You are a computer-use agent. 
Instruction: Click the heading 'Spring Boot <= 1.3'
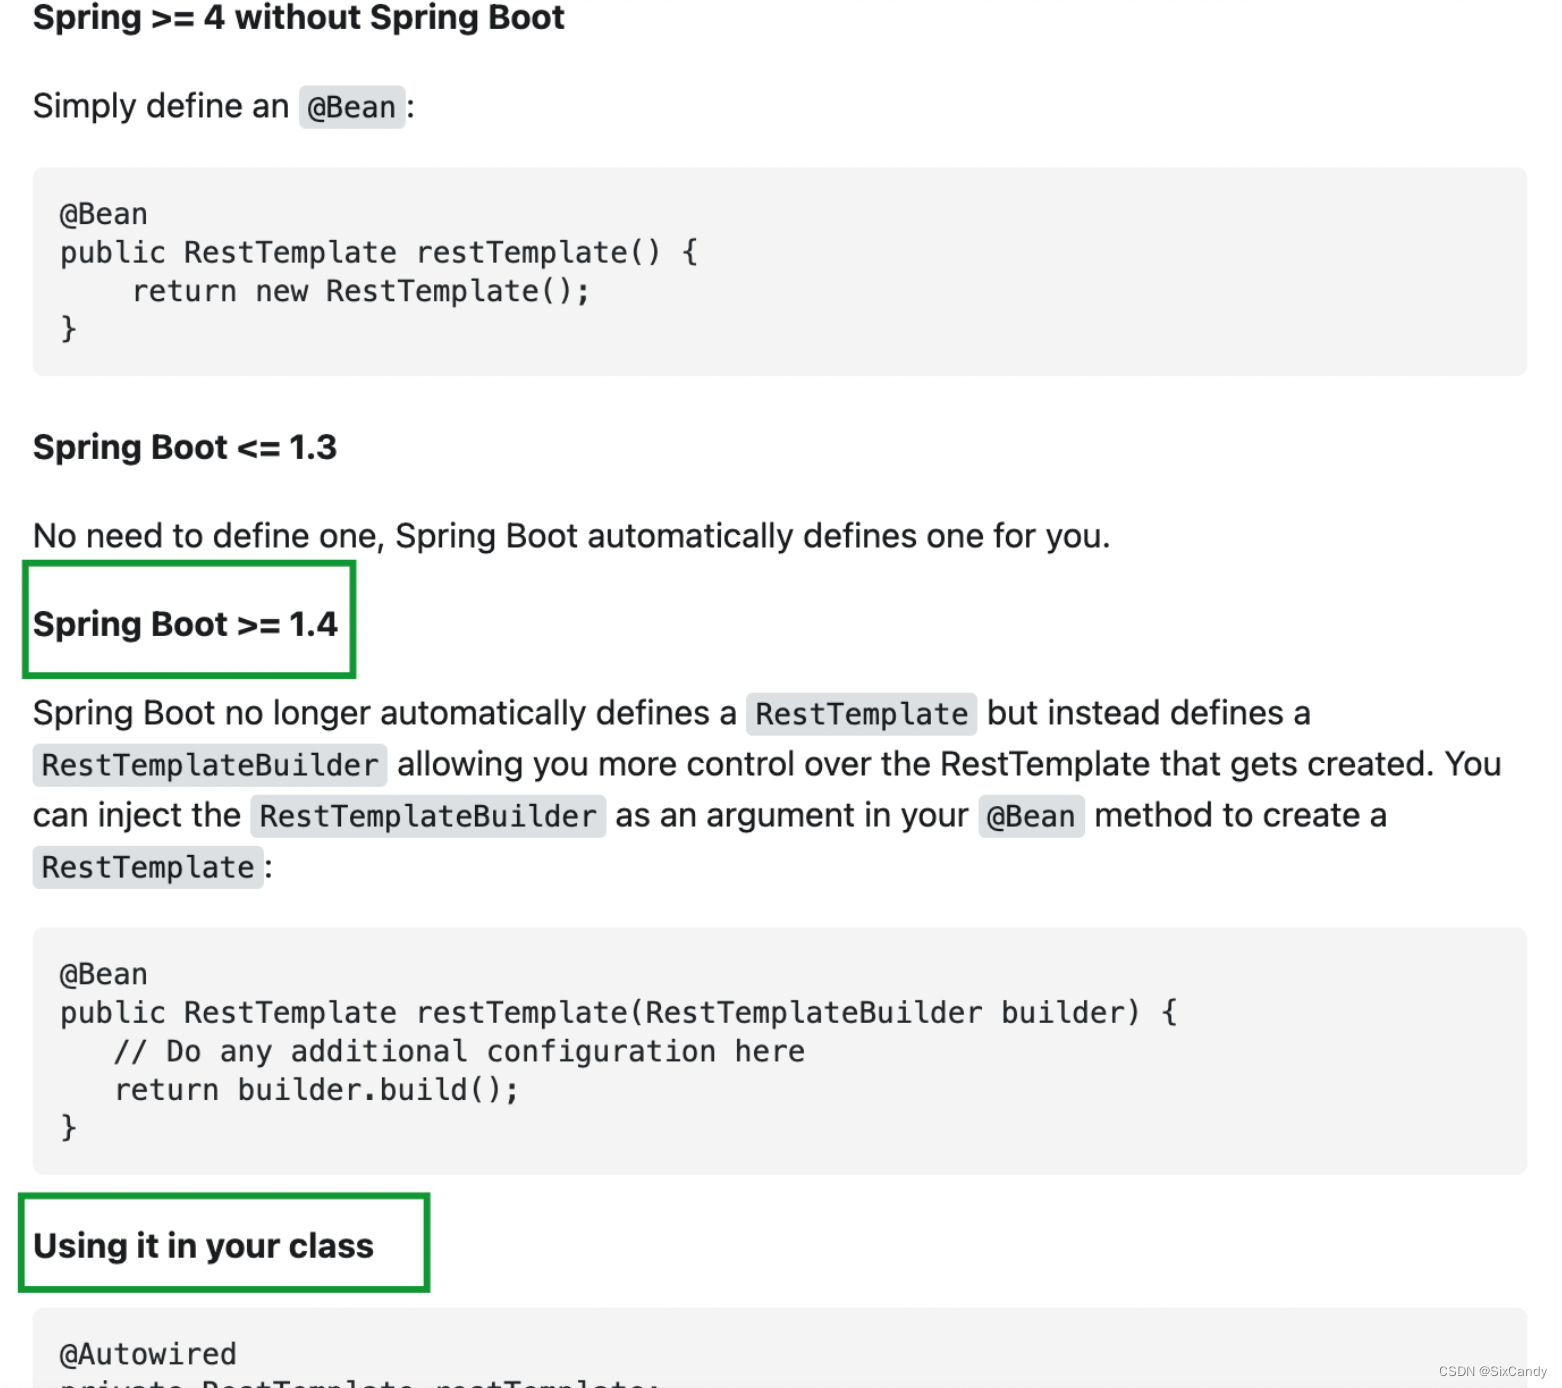[185, 447]
